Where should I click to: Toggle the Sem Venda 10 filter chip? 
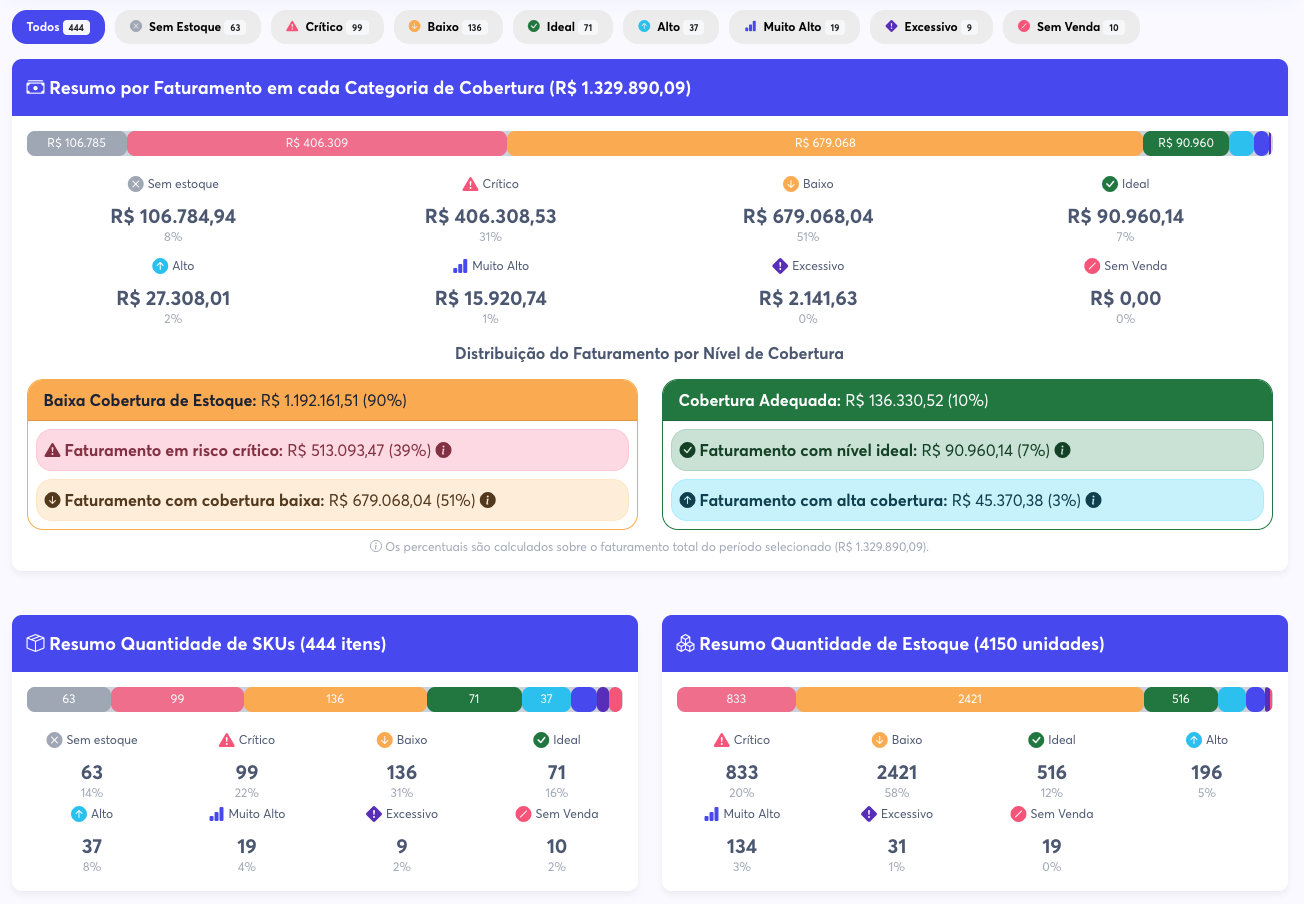click(1071, 27)
